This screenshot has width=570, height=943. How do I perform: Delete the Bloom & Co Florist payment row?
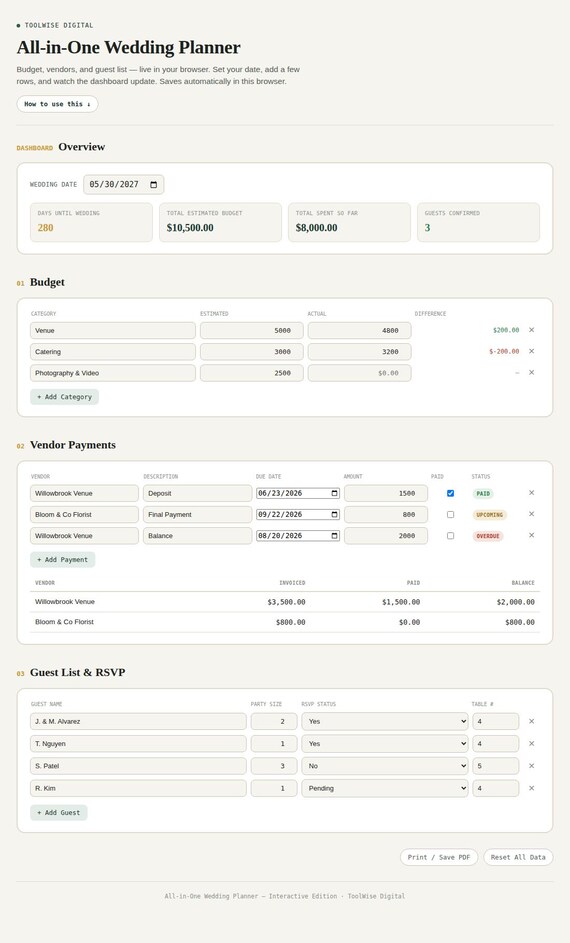click(x=532, y=514)
